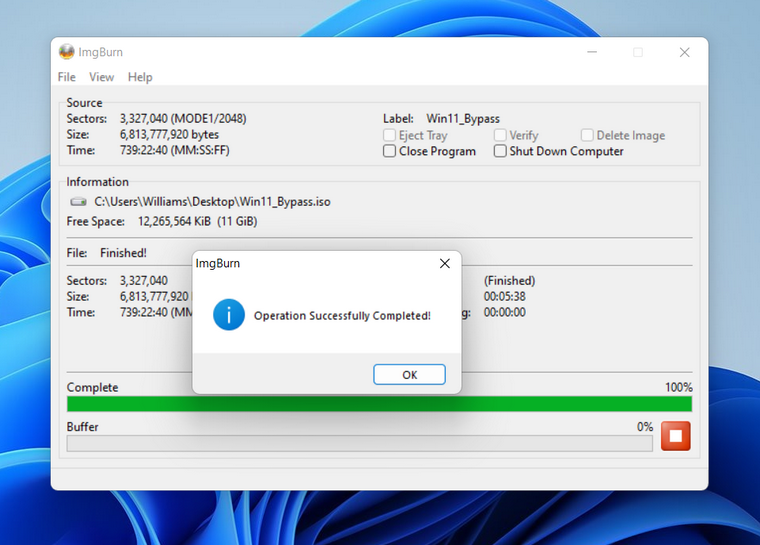Click the empty Buffer progress bar

(360, 443)
